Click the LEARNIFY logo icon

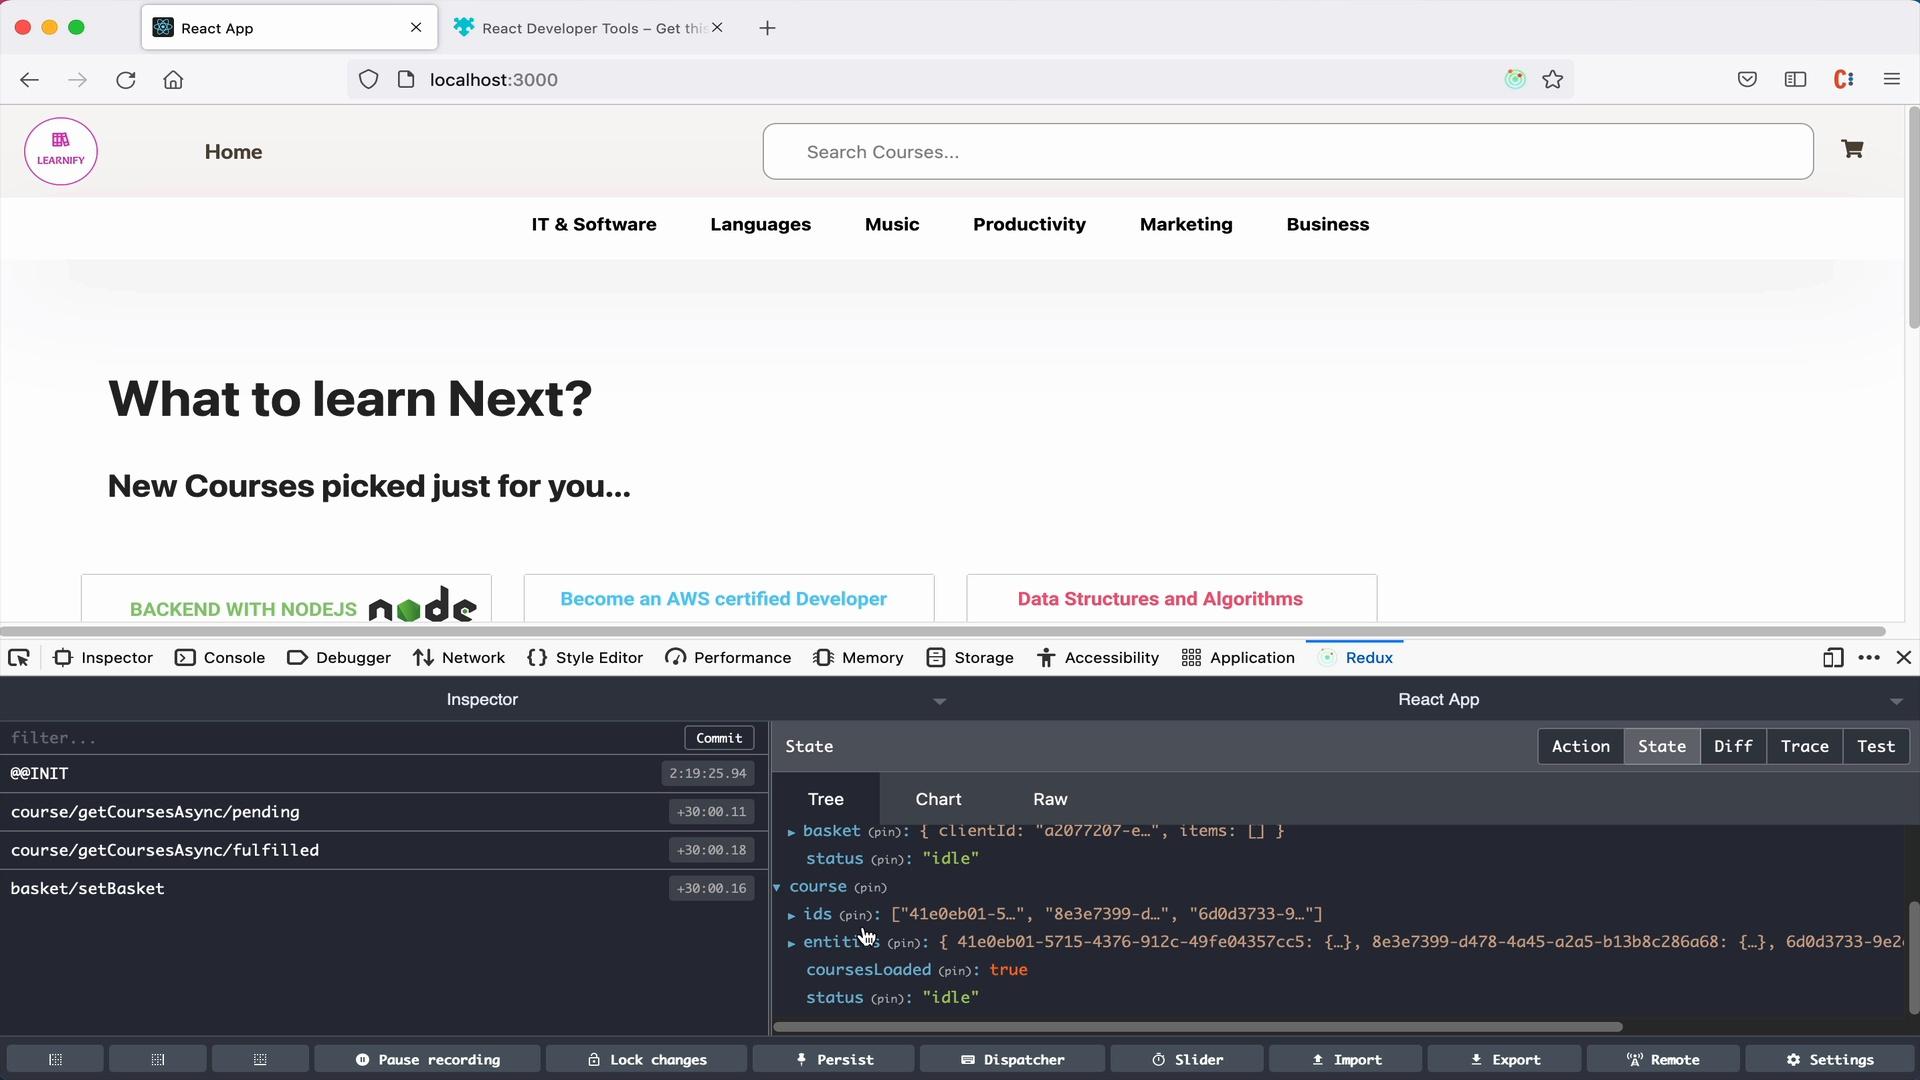click(61, 150)
